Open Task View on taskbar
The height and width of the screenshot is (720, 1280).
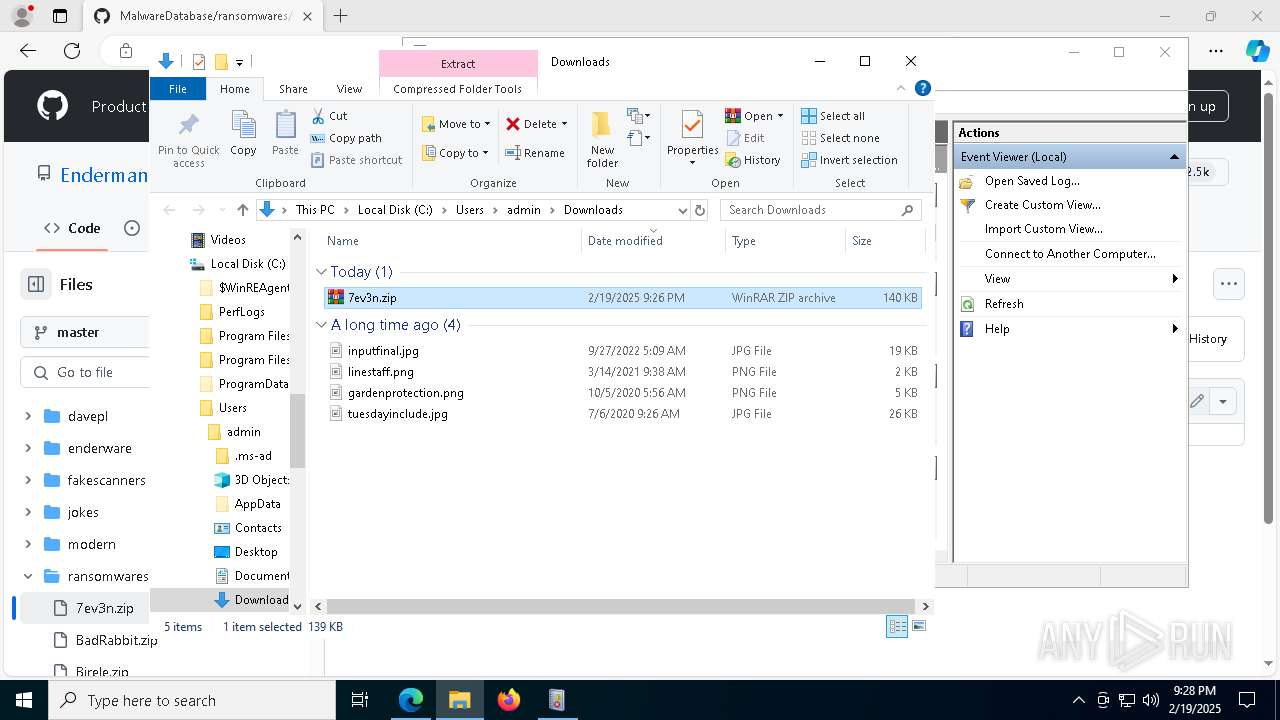[x=360, y=700]
